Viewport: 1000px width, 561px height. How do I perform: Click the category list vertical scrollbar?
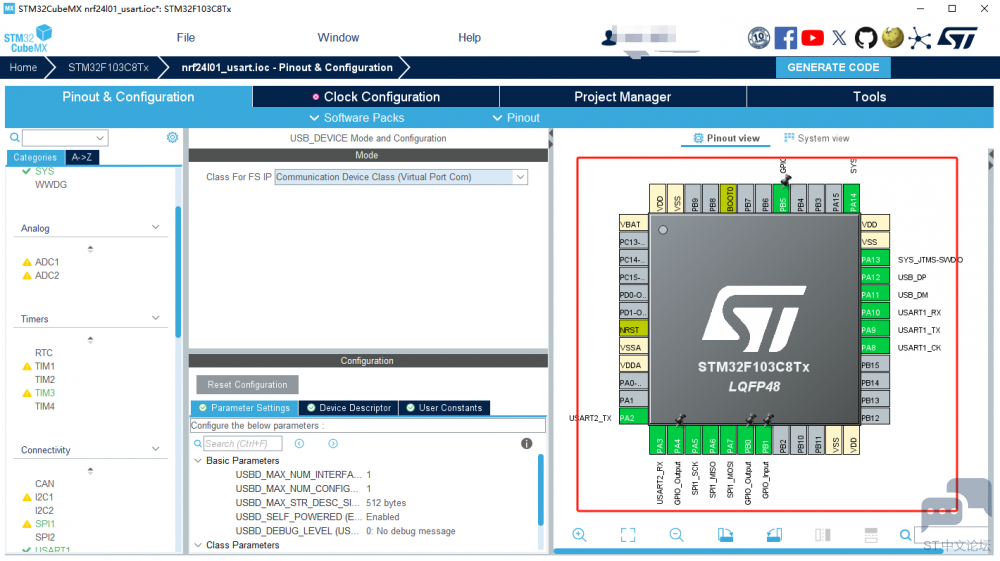click(x=178, y=272)
